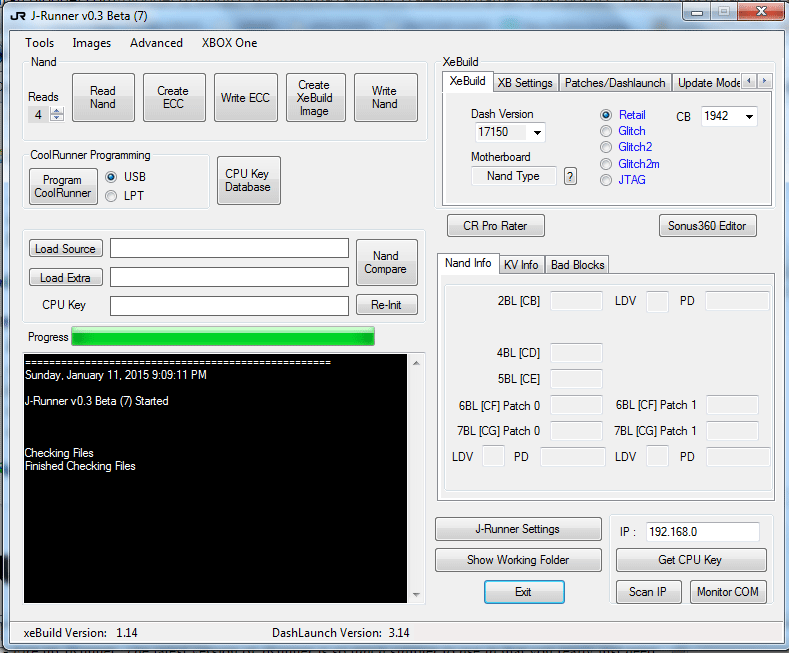
Task: Click the green Progress bar
Action: click(x=223, y=337)
